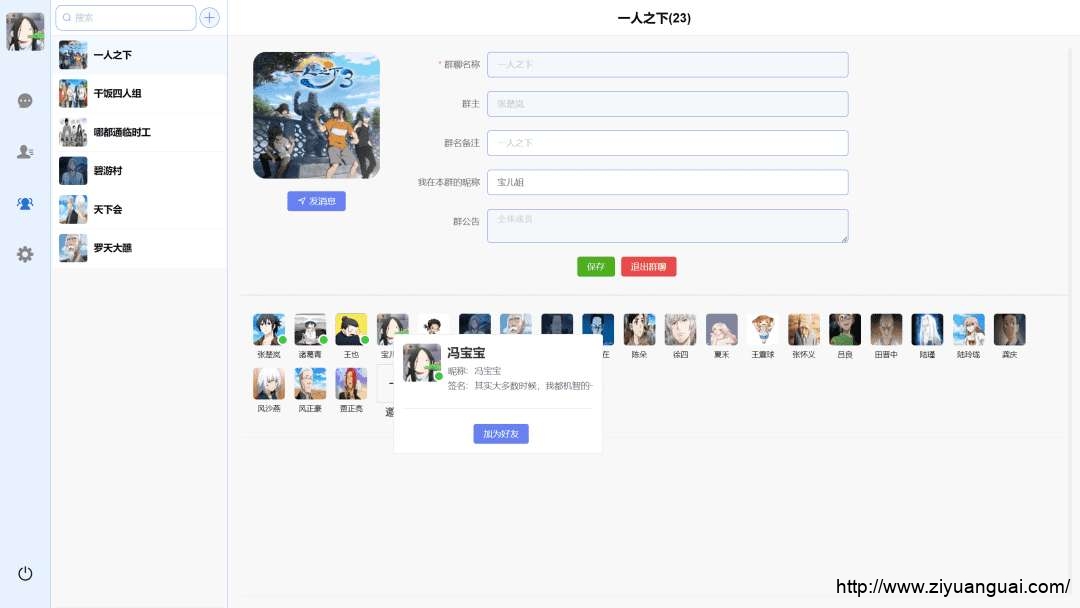The width and height of the screenshot is (1080, 608).
Task: Click the red 退出群聊 button
Action: (648, 266)
